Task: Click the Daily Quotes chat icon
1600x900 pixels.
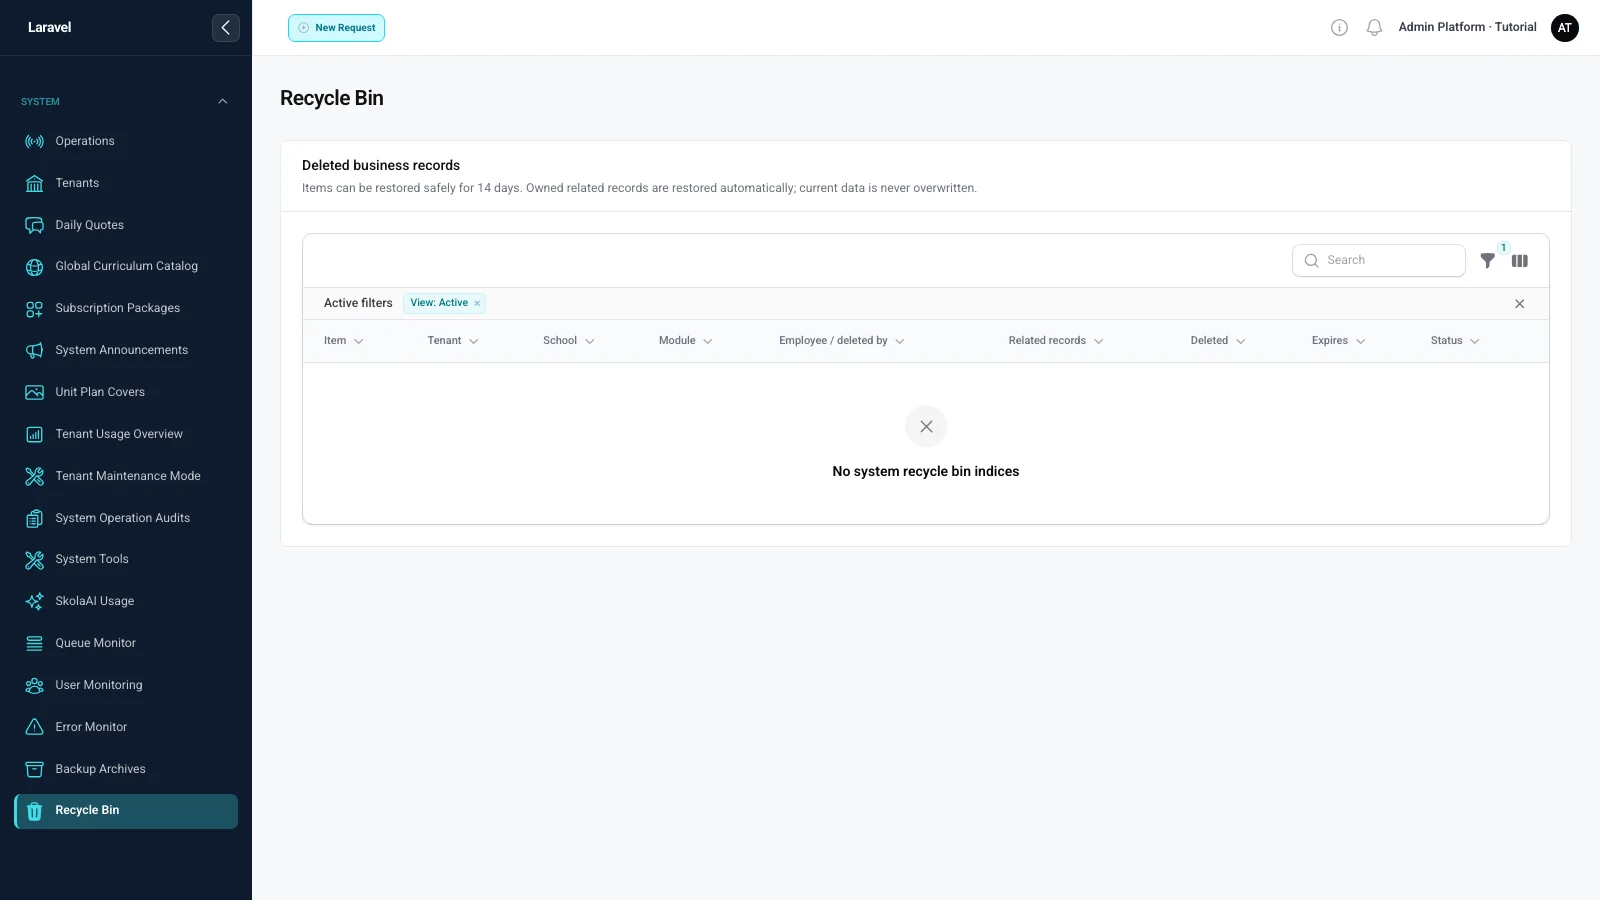Action: 35,226
